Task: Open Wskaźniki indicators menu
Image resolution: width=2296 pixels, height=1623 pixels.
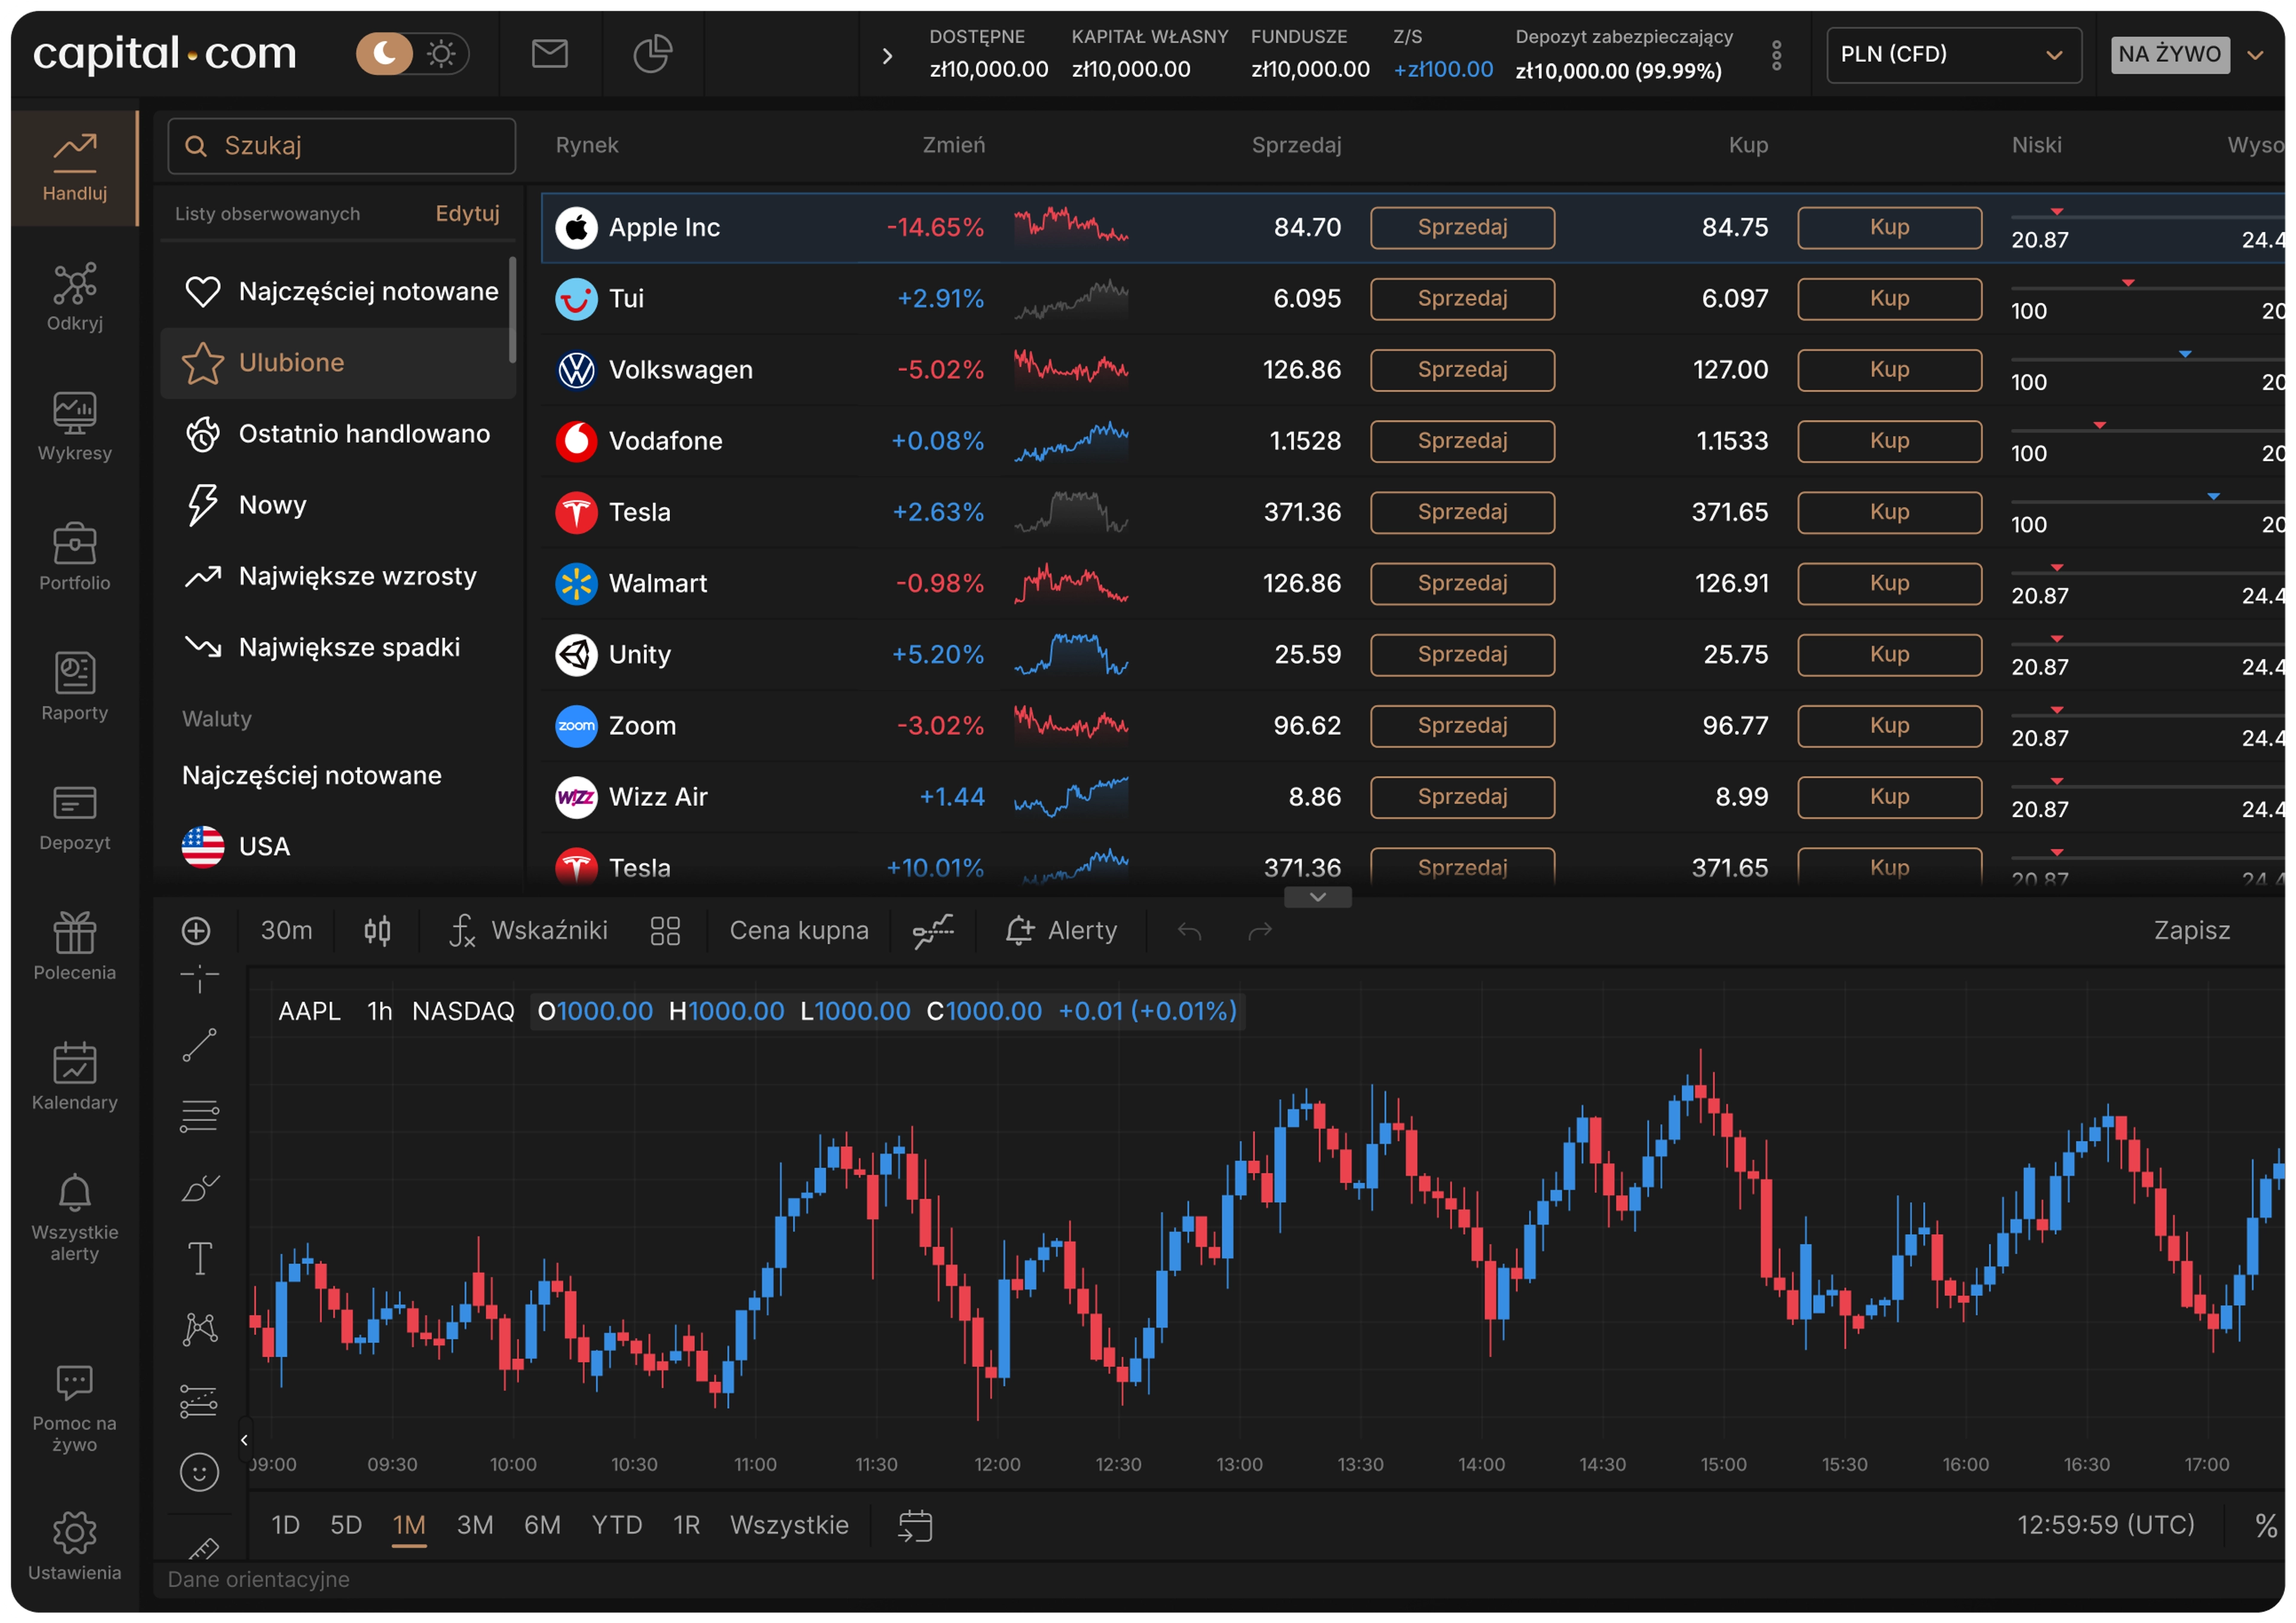Action: (x=527, y=931)
